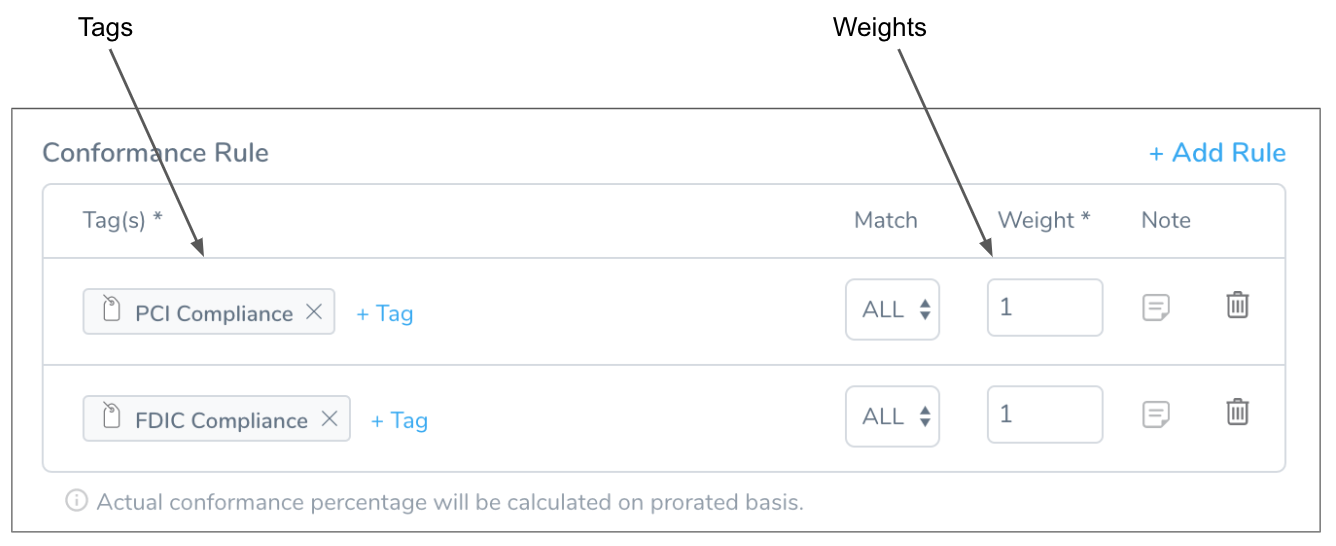This screenshot has width=1336, height=546.
Task: Add a tag next to FDIC Compliance
Action: tap(399, 421)
